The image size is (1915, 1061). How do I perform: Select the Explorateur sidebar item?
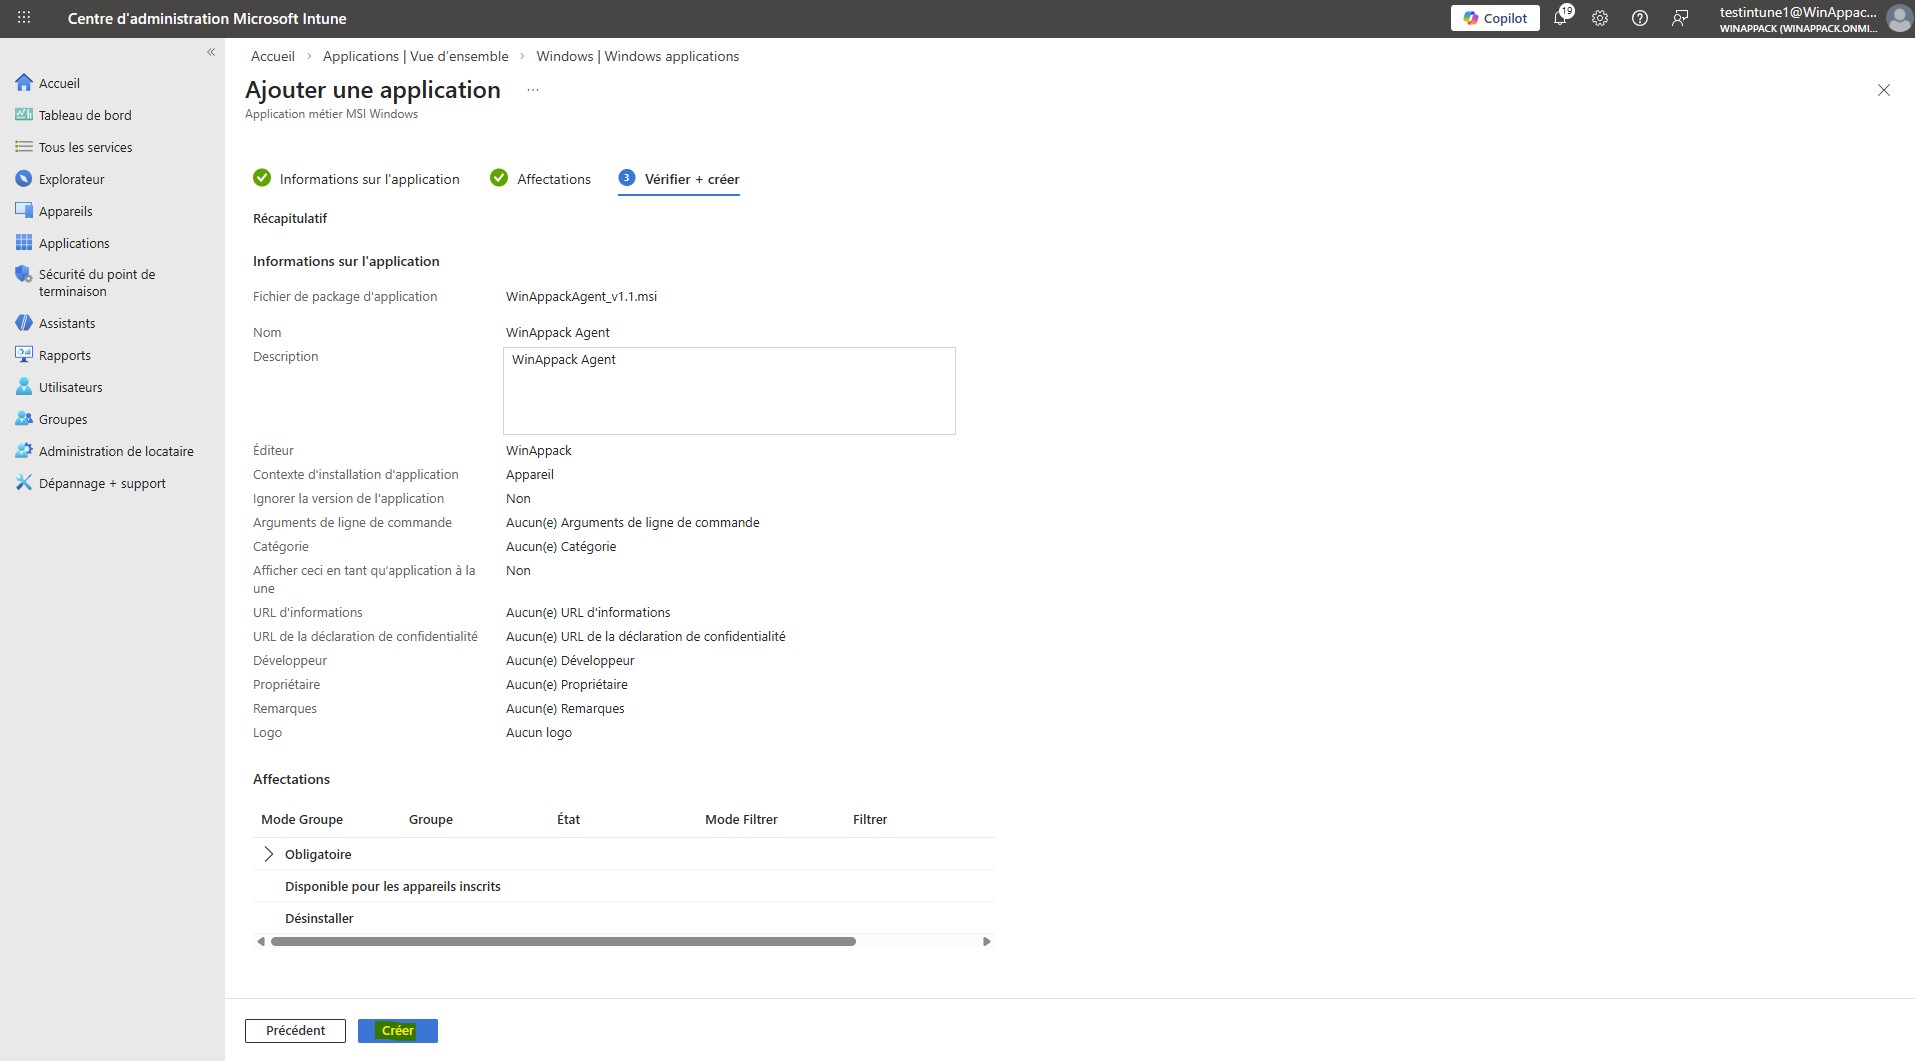pos(71,179)
